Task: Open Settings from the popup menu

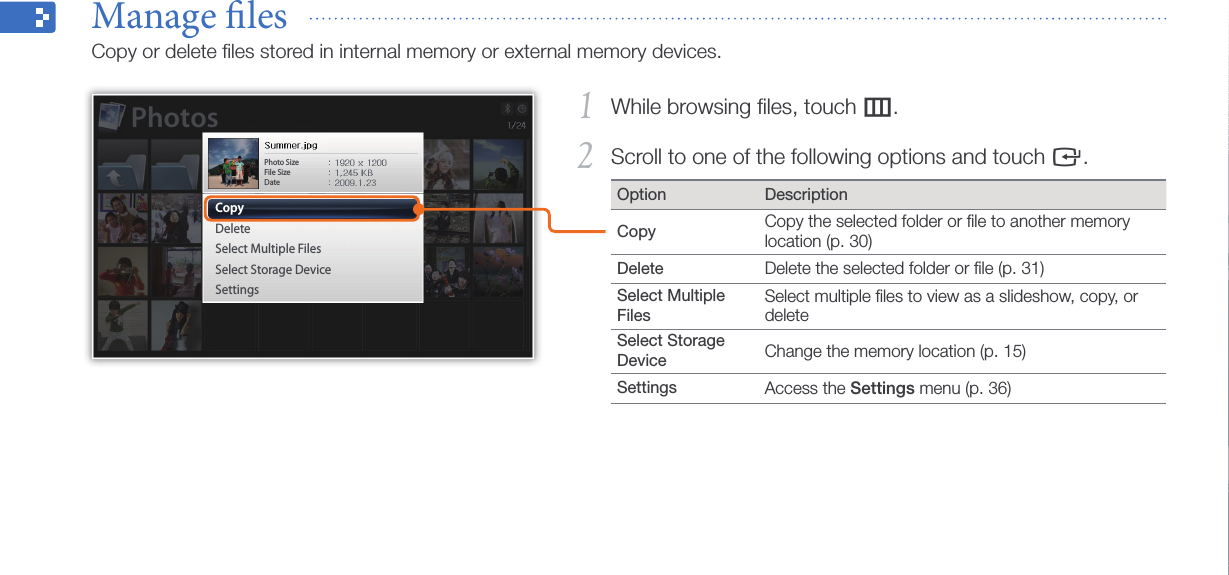Action: 237,290
